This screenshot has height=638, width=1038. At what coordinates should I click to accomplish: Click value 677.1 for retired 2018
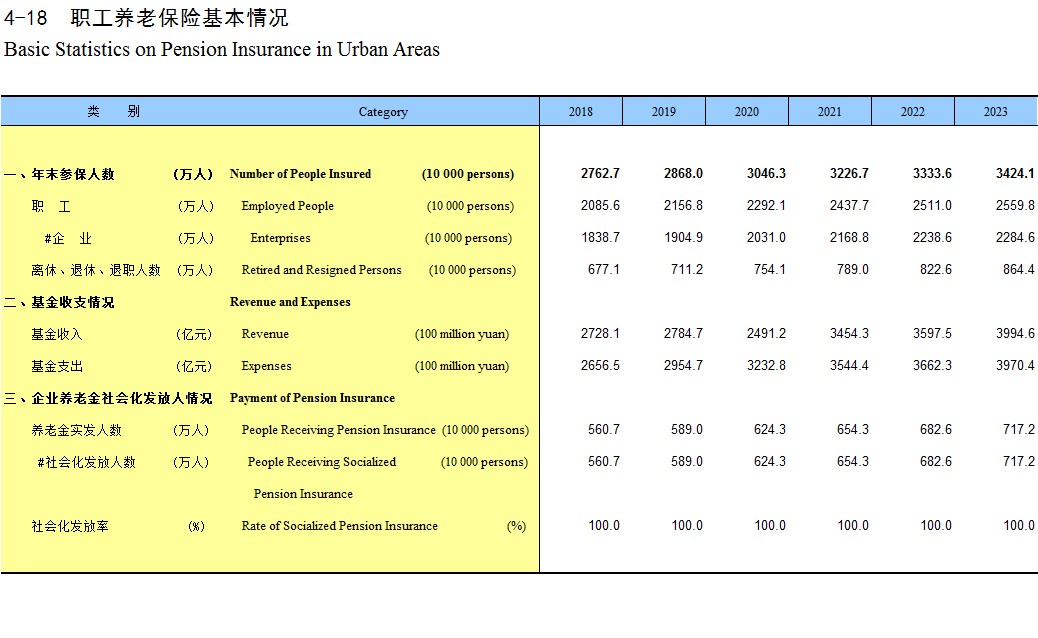tap(604, 269)
